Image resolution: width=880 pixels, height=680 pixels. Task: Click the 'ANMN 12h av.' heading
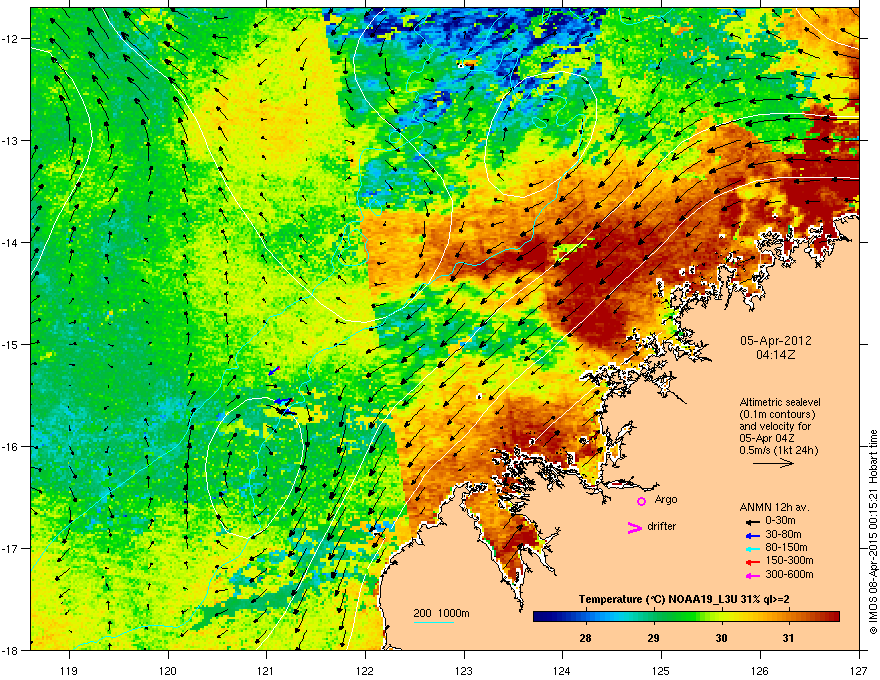(x=774, y=507)
